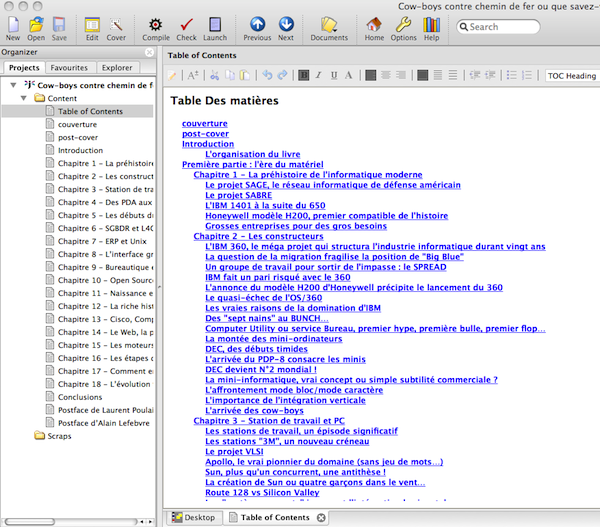The width and height of the screenshot is (600, 527).
Task: Follow the Introduction link in contents
Action: [x=208, y=144]
